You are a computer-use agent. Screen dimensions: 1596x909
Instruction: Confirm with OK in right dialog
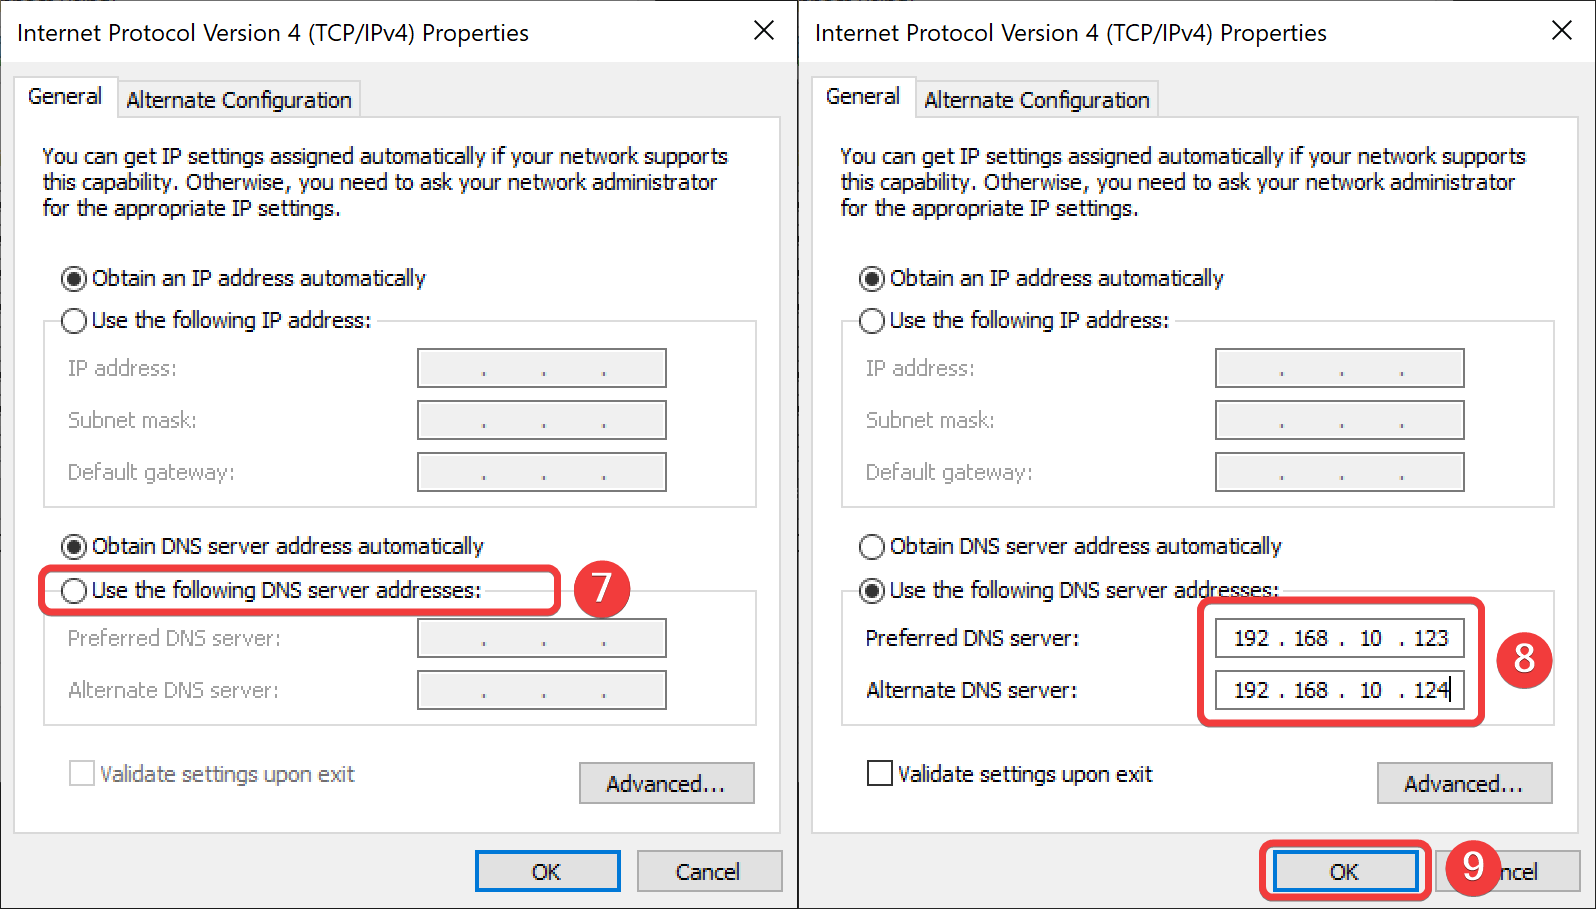tap(1344, 872)
